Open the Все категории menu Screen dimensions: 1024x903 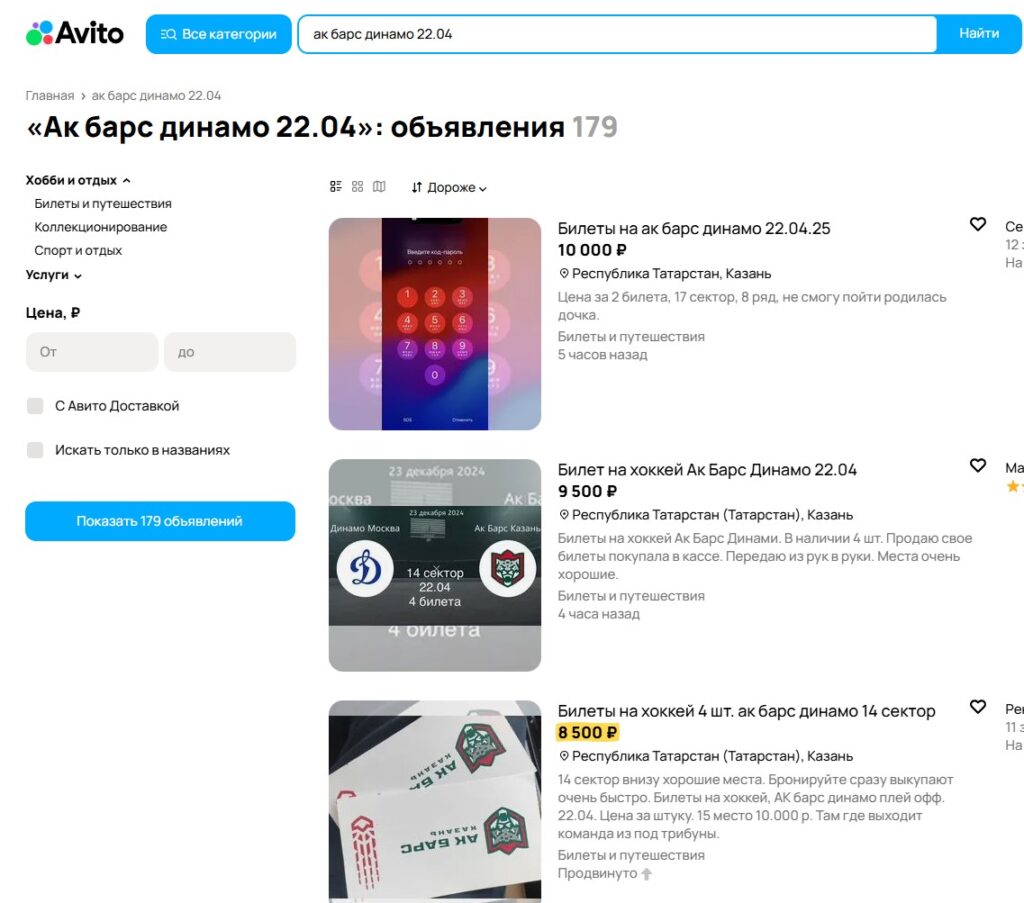(219, 34)
